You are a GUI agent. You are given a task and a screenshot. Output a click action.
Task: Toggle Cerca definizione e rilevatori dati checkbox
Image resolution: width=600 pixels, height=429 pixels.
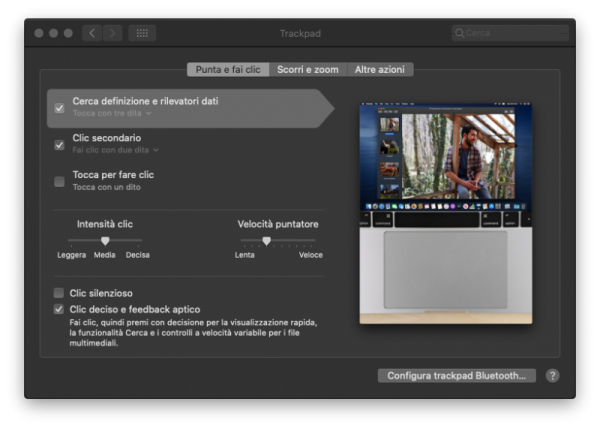click(x=59, y=108)
